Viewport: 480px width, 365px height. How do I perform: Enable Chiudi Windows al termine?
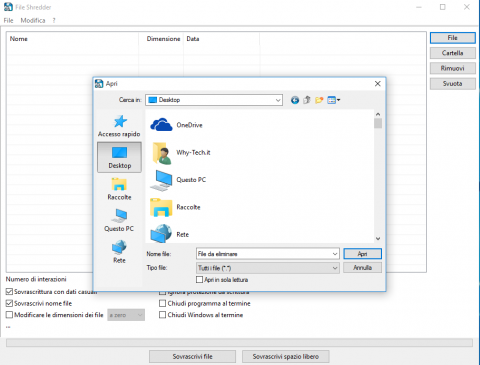162,315
